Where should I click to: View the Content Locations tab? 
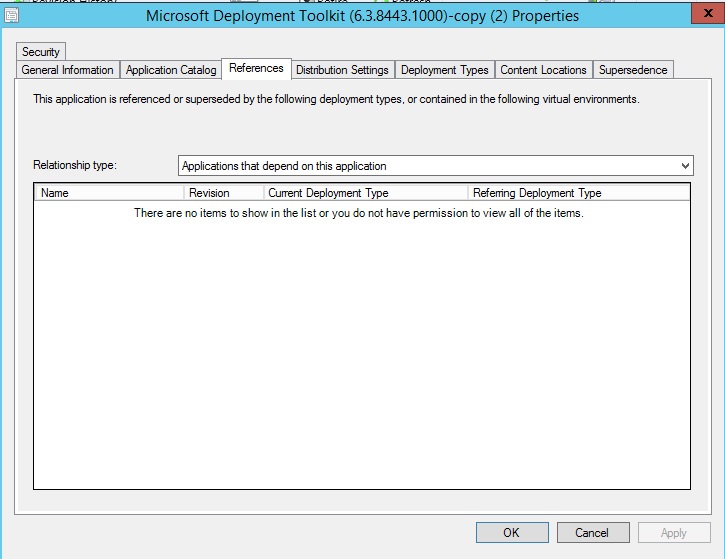click(x=543, y=70)
